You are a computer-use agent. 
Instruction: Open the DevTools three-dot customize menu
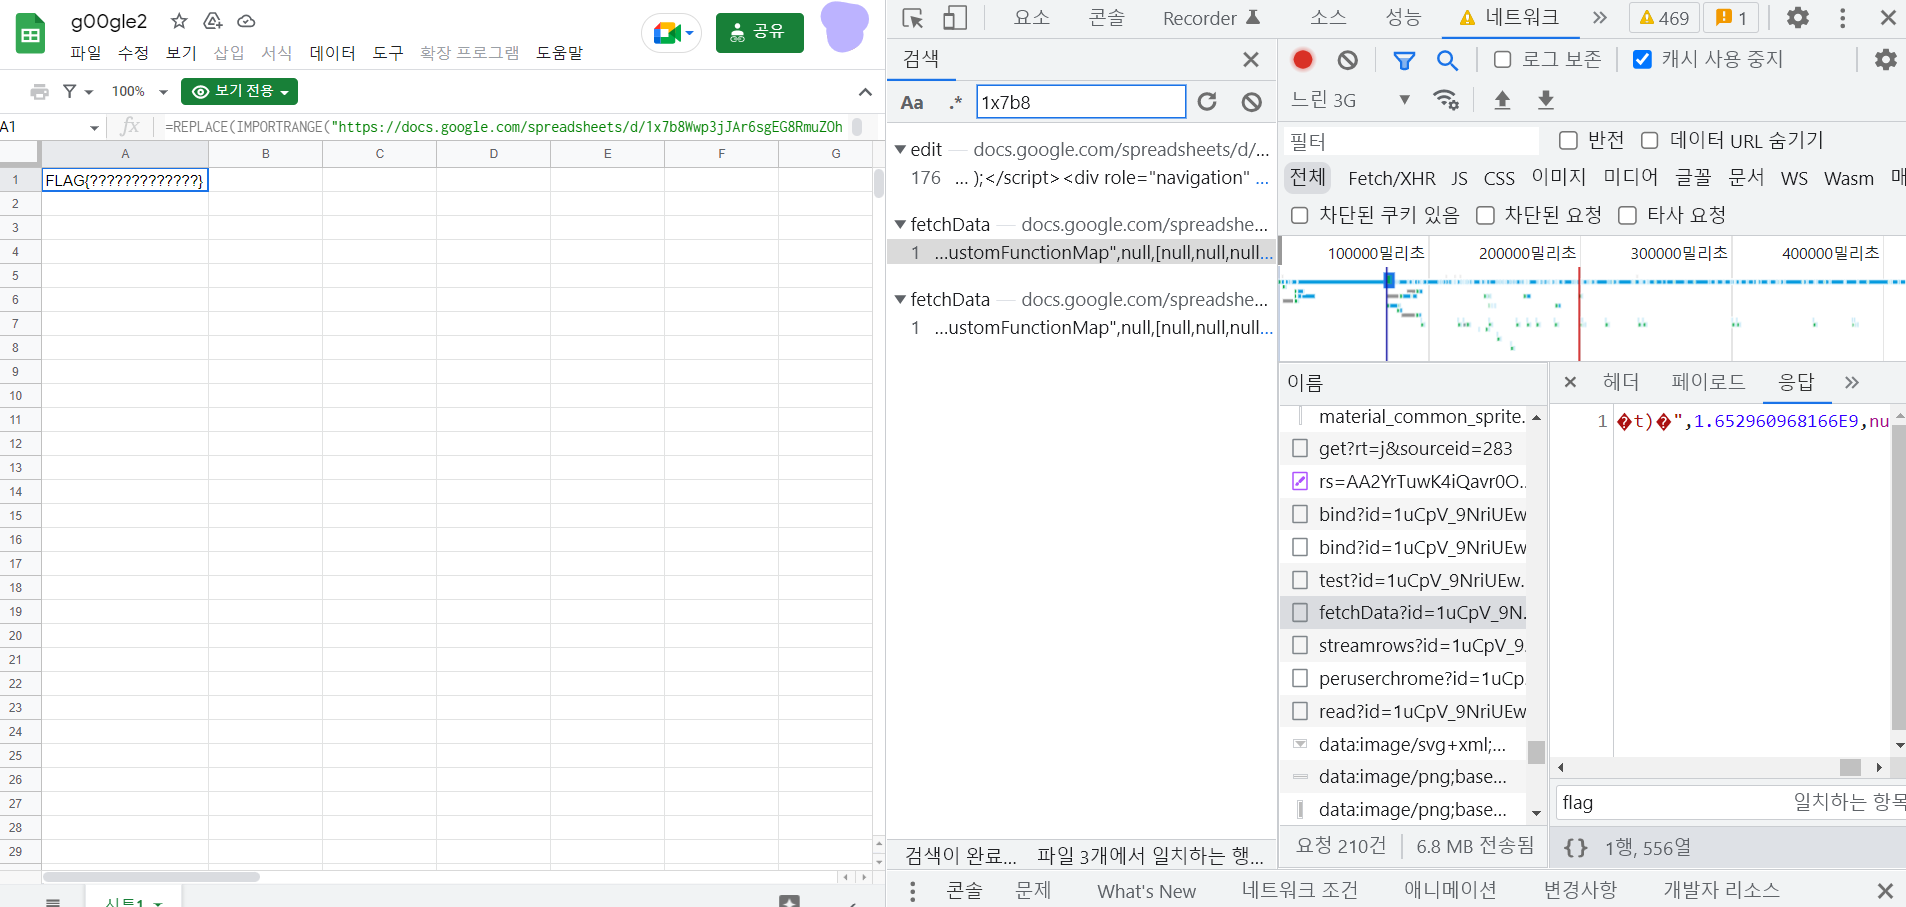click(x=1843, y=18)
